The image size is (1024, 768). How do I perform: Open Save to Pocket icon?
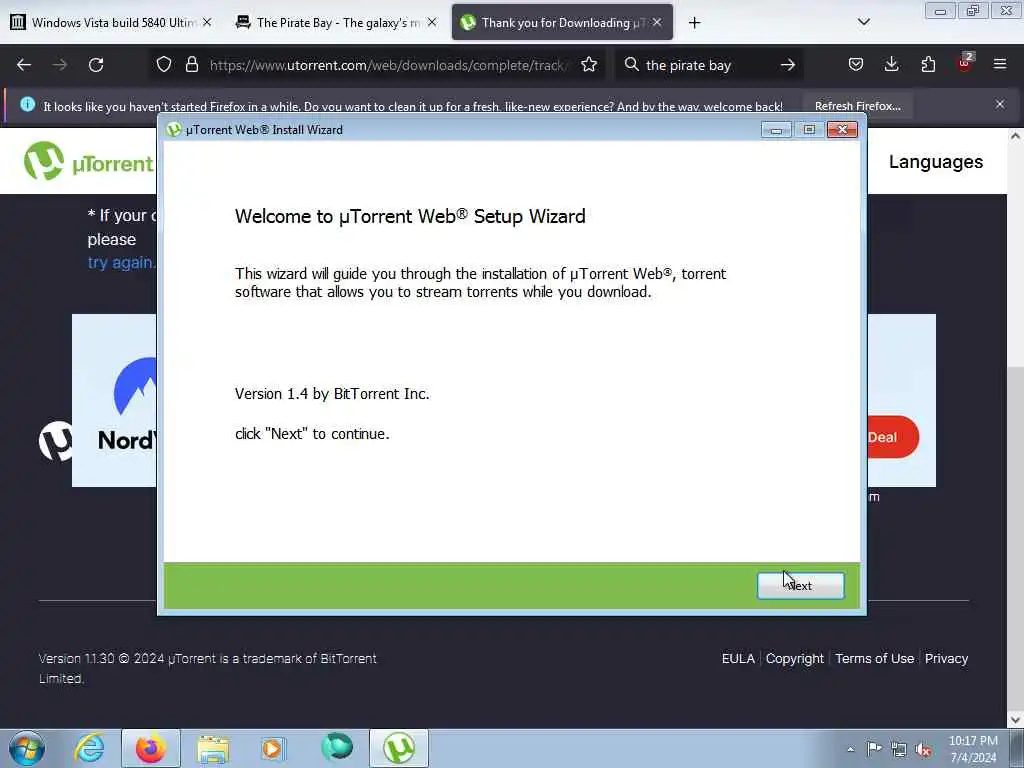pos(856,65)
